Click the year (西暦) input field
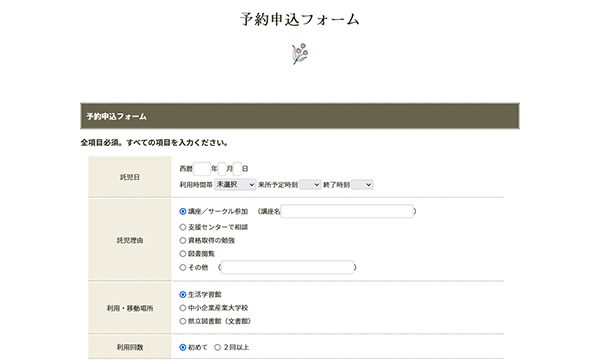Screen dimensions: 600x360 click(202, 169)
